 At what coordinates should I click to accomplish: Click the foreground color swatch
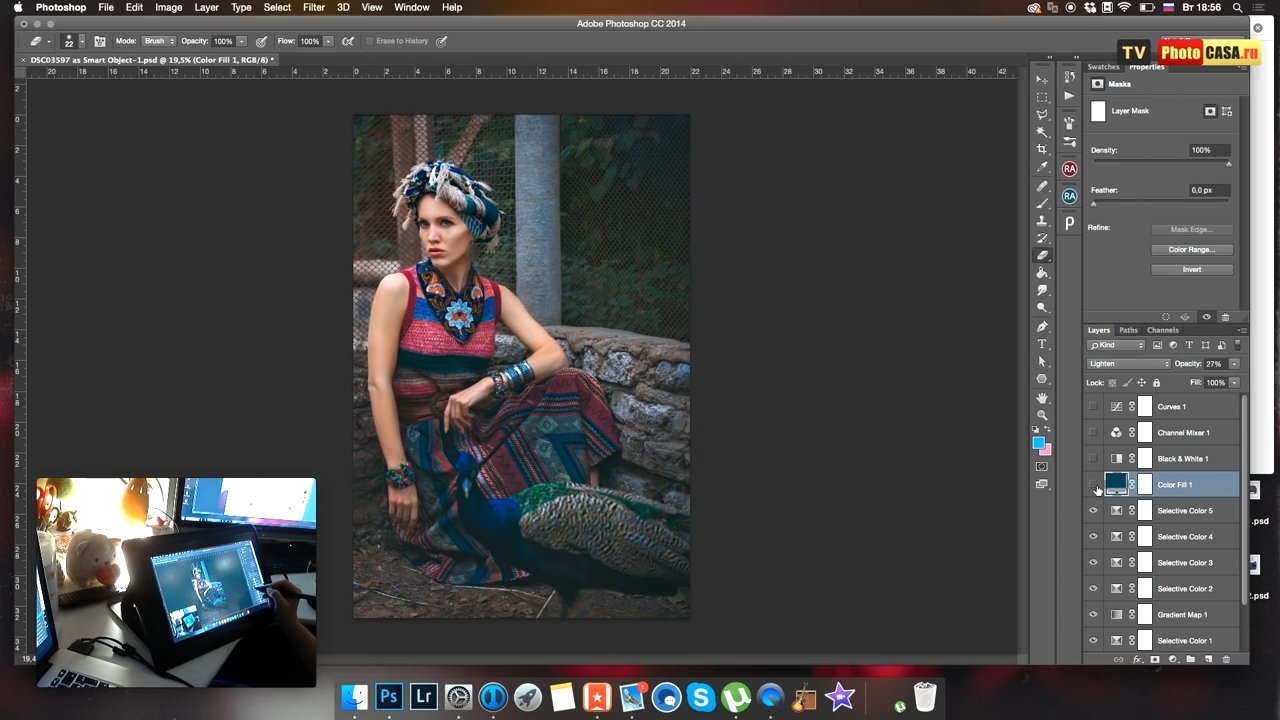click(x=1038, y=442)
